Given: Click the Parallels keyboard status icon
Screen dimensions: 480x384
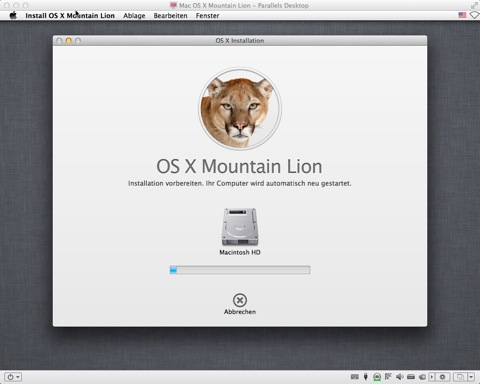Looking at the screenshot, I should (x=355, y=377).
